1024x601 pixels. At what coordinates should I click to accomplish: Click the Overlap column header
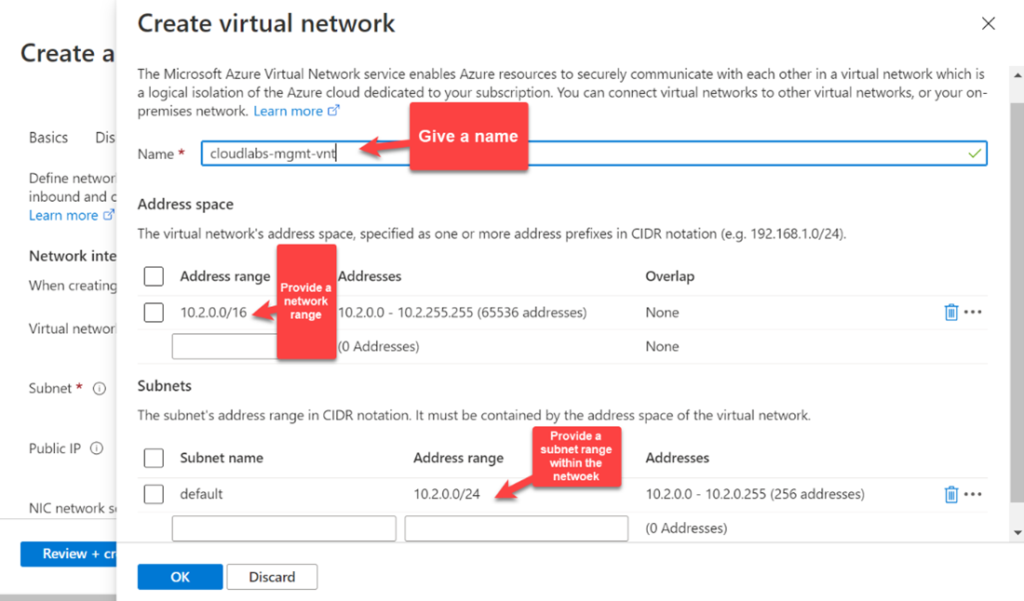pyautogui.click(x=669, y=276)
